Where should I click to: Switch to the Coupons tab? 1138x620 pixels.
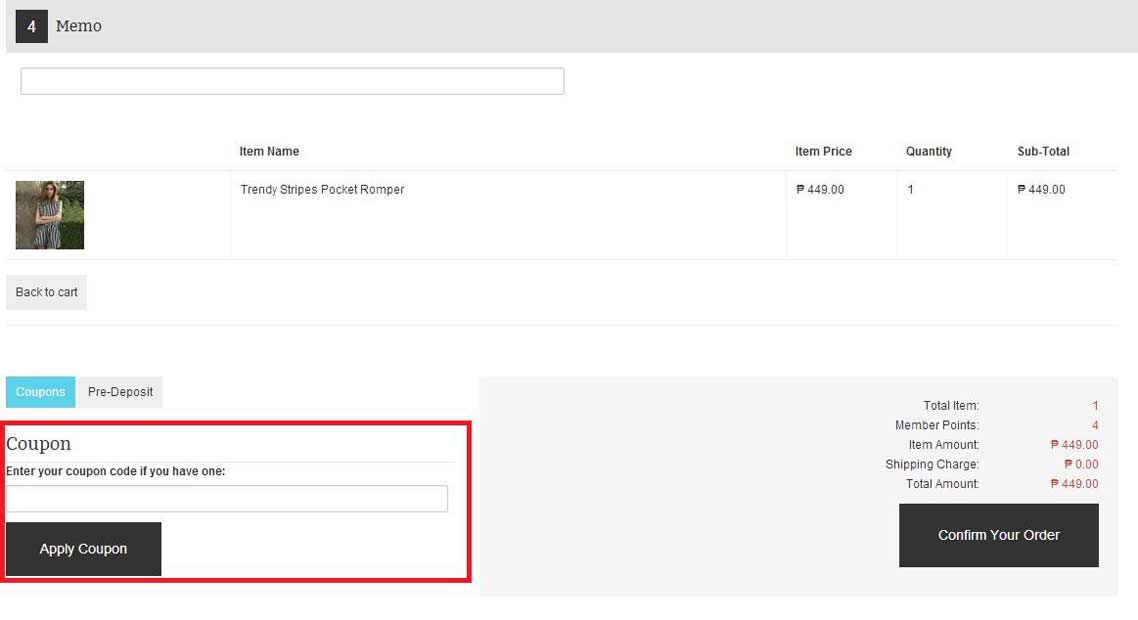[x=41, y=392]
